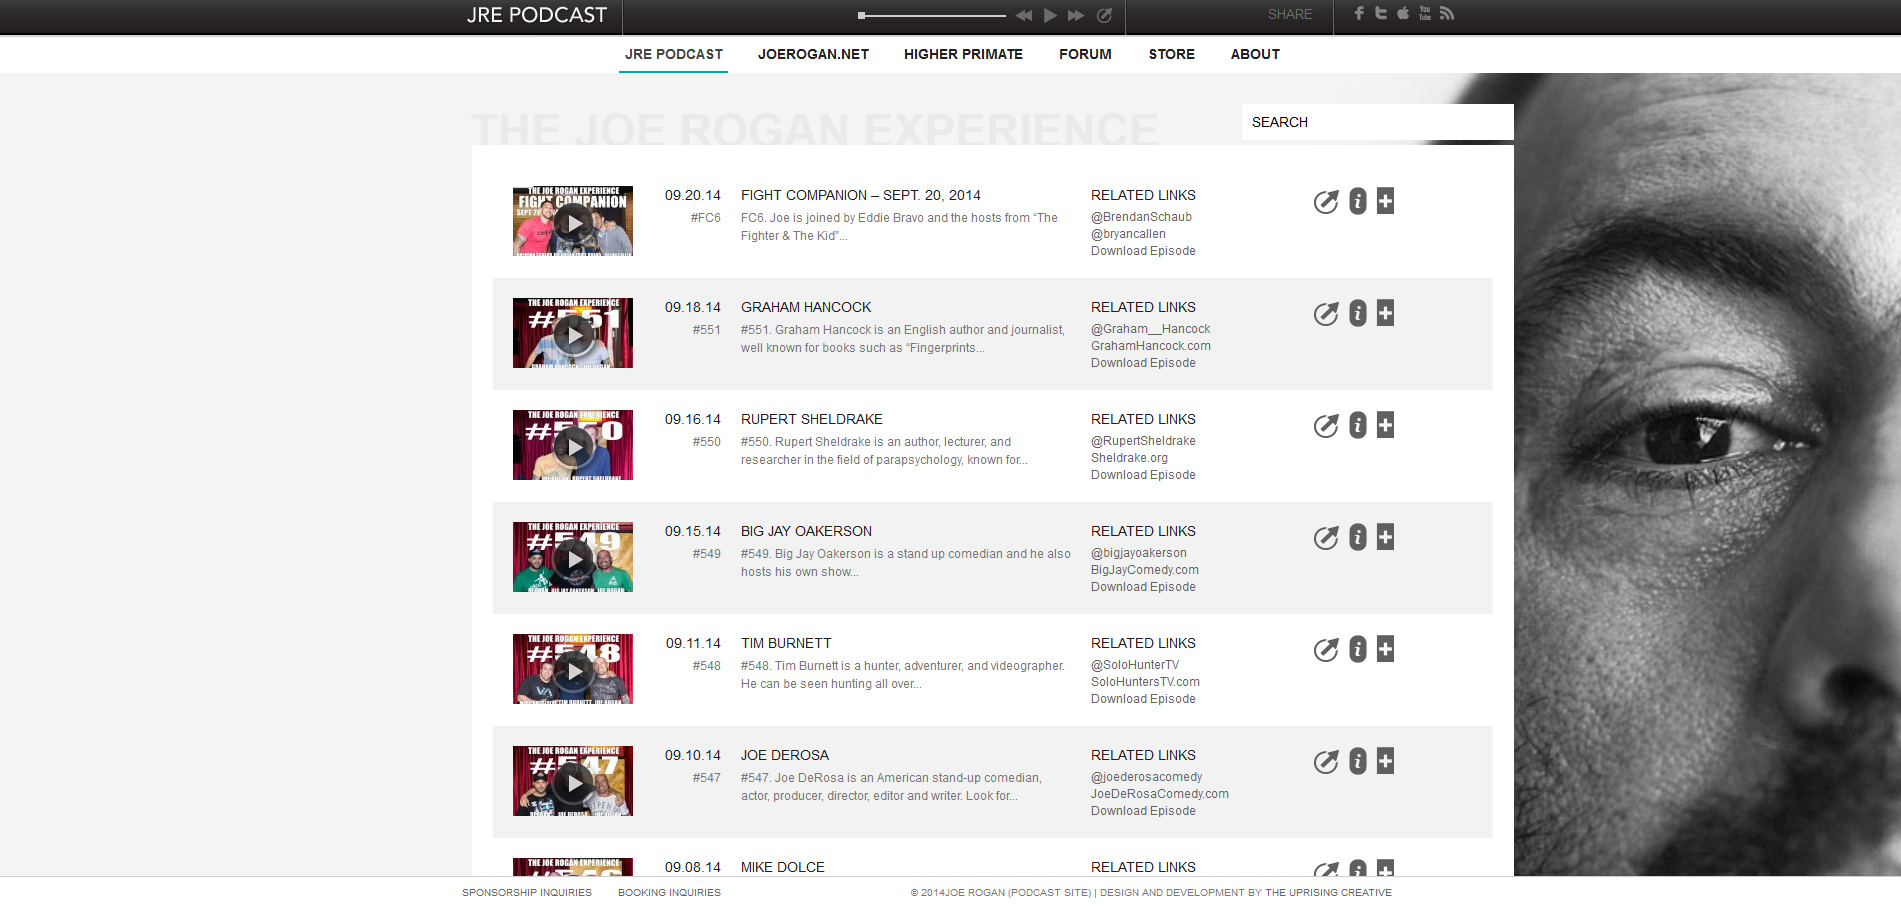This screenshot has height=907, width=1901.
Task: Expand the Fight Companion episode with plus icon
Action: 1385,201
